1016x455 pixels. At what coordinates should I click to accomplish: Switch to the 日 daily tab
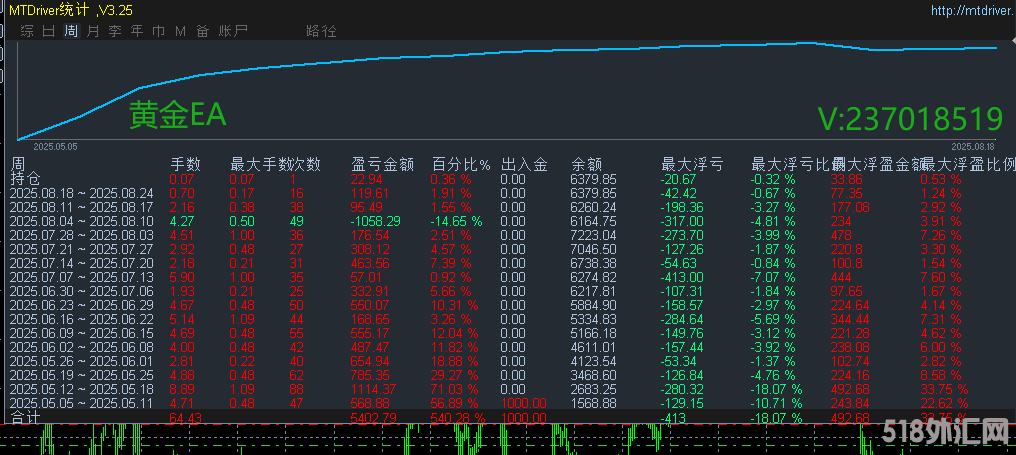pos(49,30)
